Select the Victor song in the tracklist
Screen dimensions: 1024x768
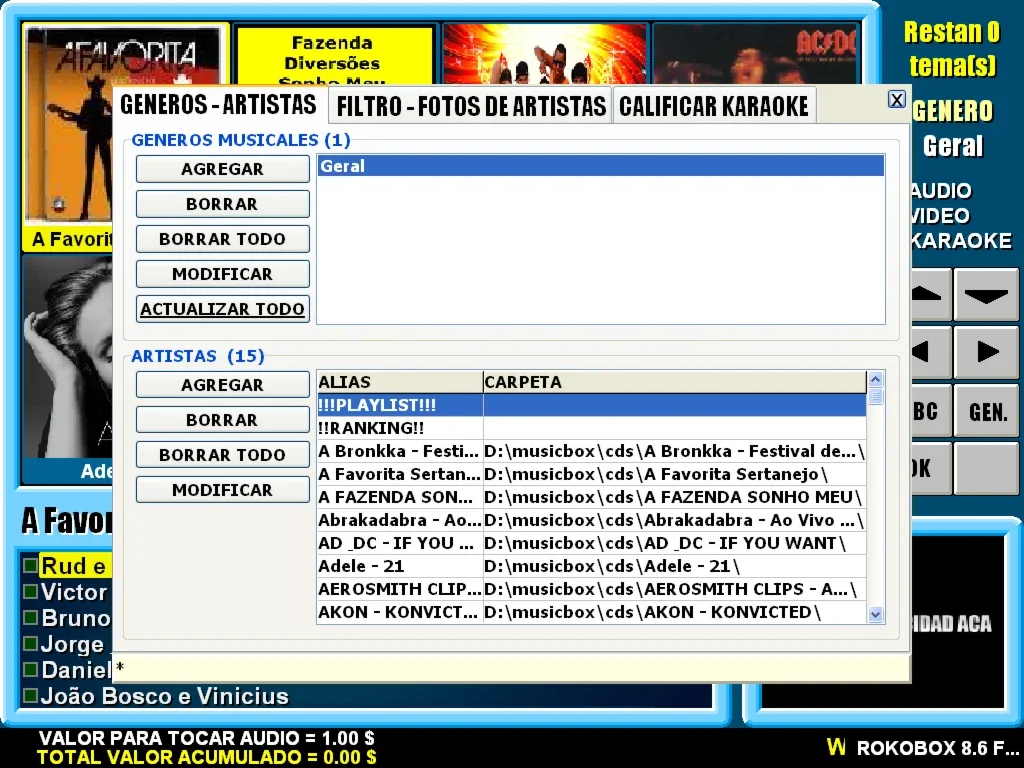point(74,592)
